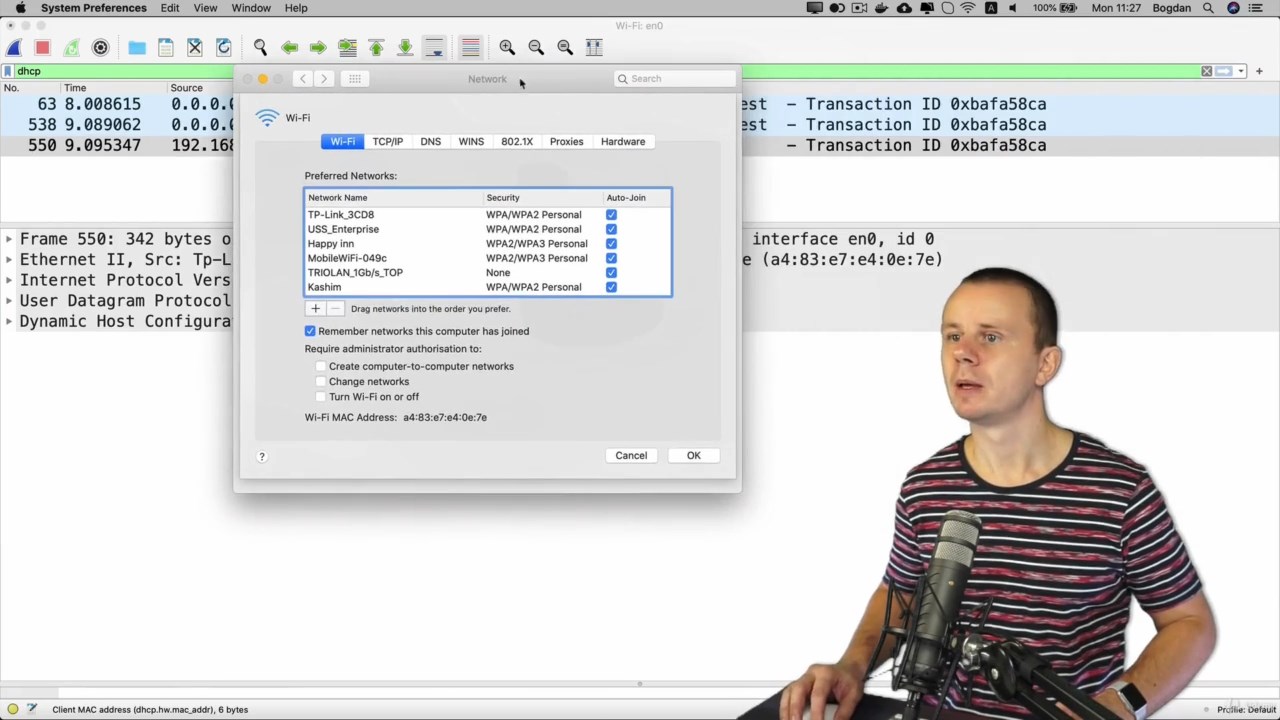The image size is (1280, 720).
Task: Open Wireshark capture options gear icon
Action: pyautogui.click(x=100, y=47)
